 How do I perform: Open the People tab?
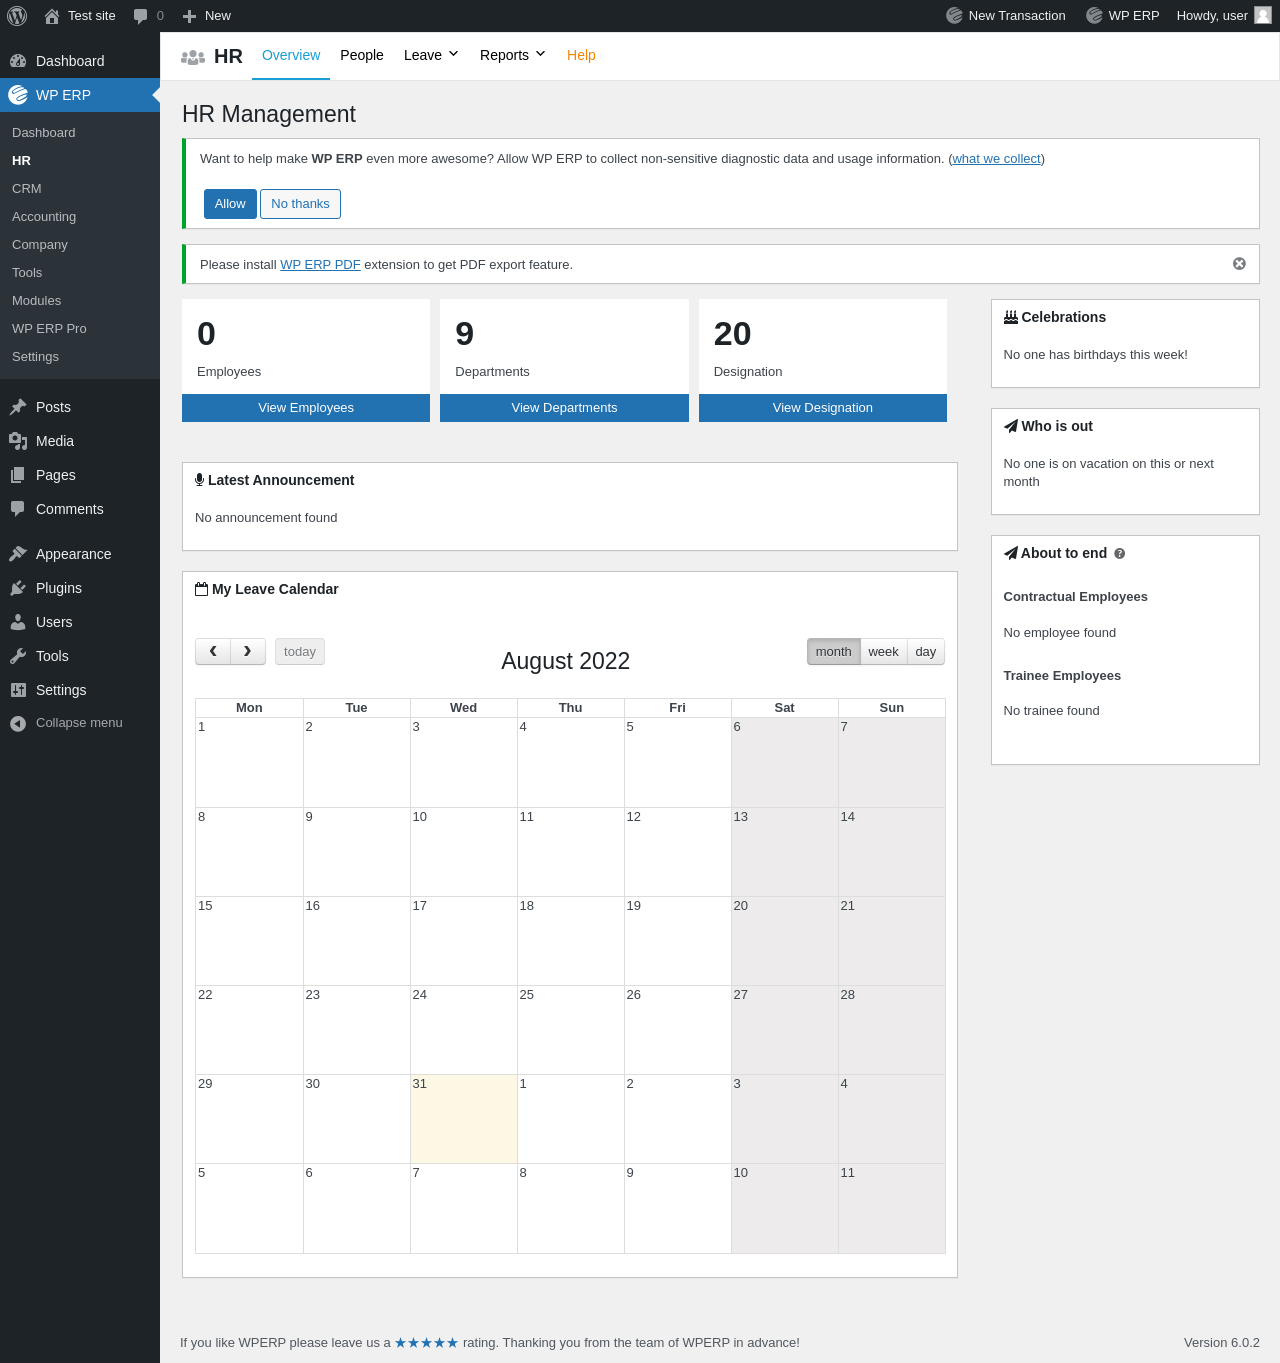362,55
